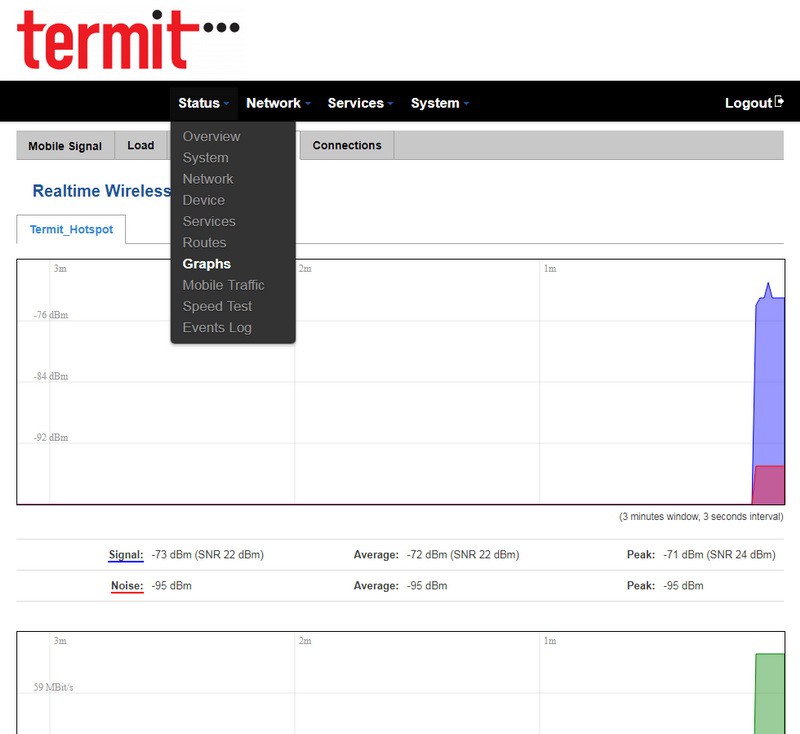Screen dimensions: 800x734
Task: Open Device from the Status menu
Action: [x=203, y=200]
